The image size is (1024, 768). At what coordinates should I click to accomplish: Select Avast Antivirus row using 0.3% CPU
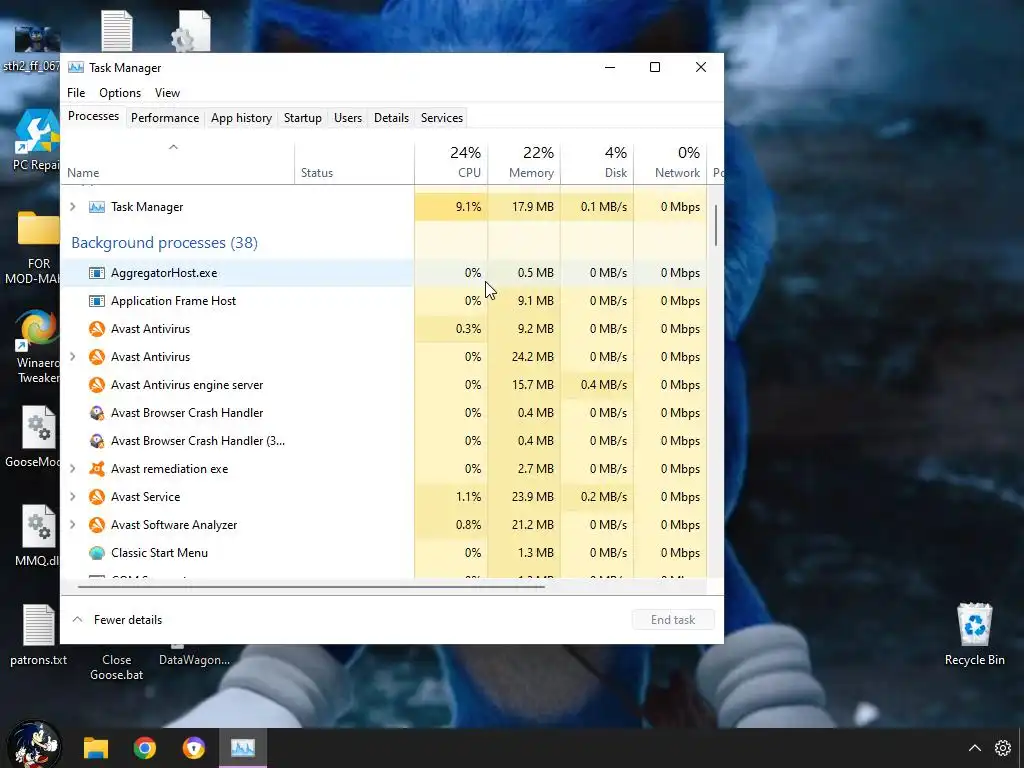[x=383, y=329]
